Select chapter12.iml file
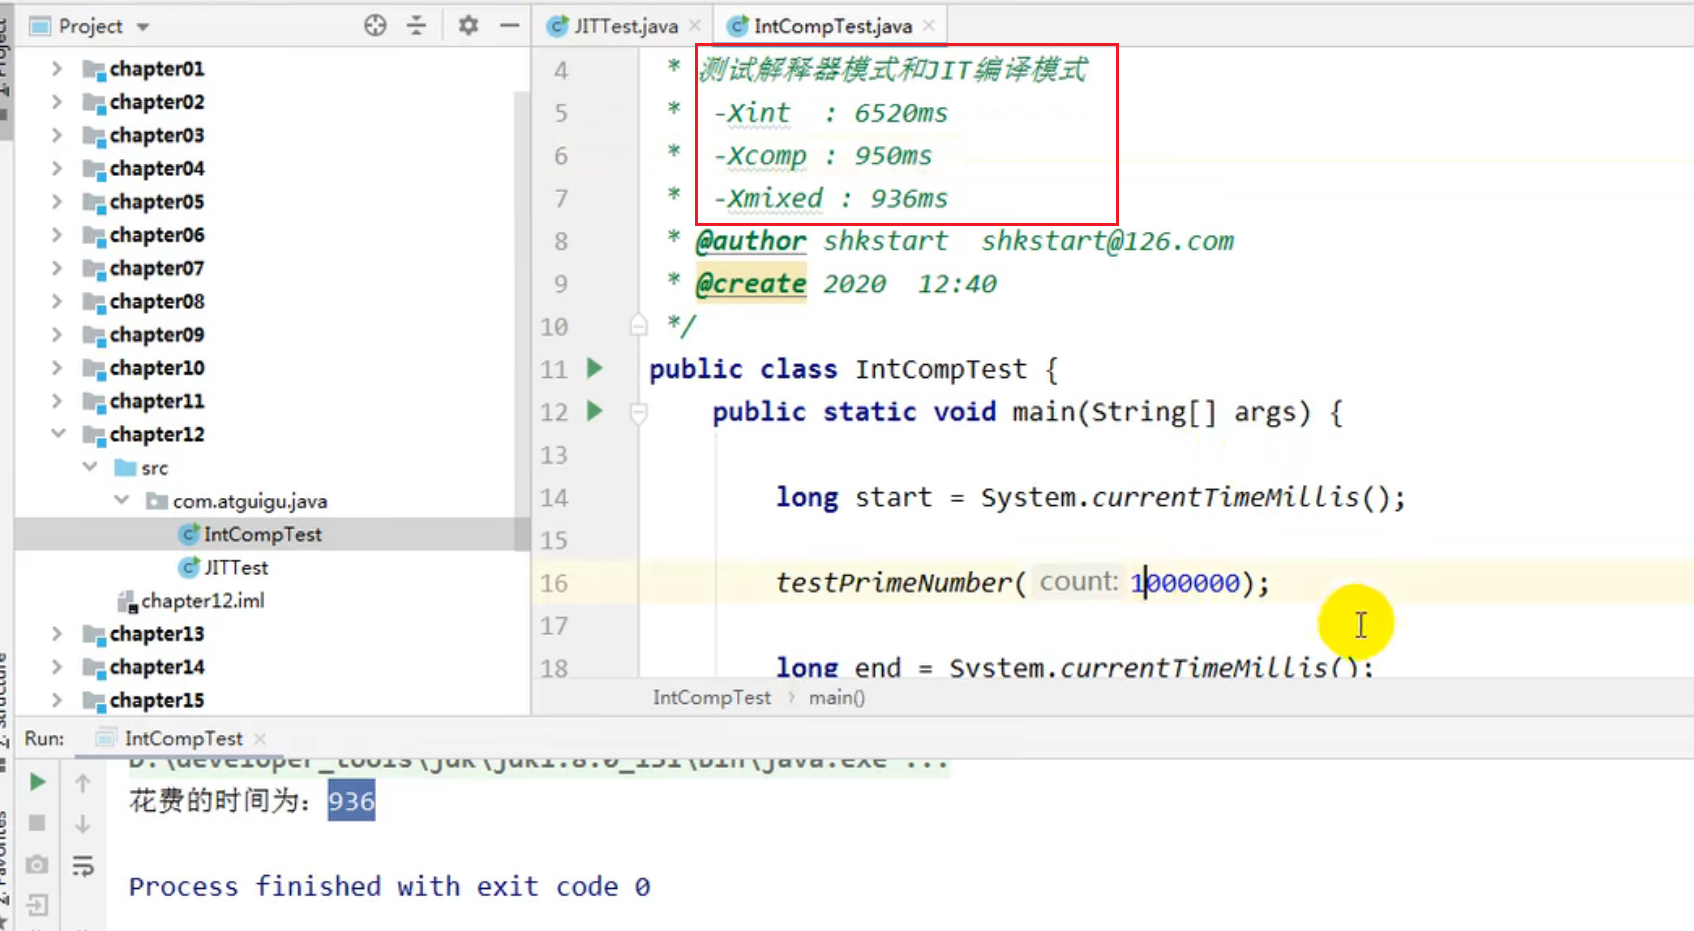This screenshot has width=1694, height=931. tap(202, 601)
